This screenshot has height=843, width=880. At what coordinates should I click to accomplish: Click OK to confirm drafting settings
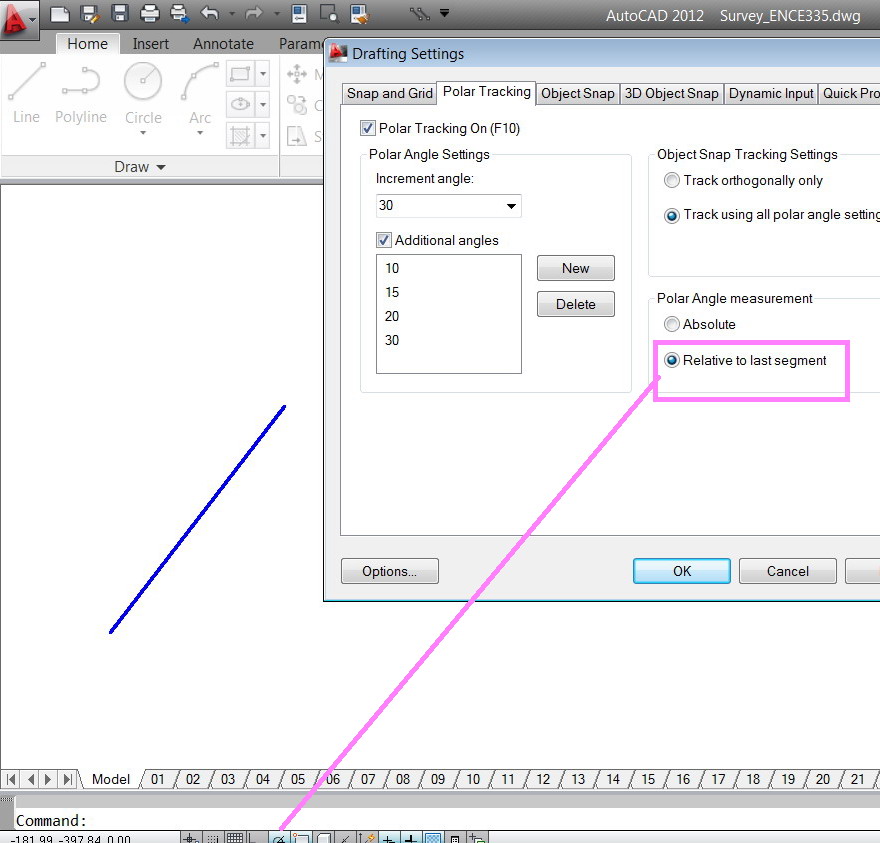(x=681, y=570)
